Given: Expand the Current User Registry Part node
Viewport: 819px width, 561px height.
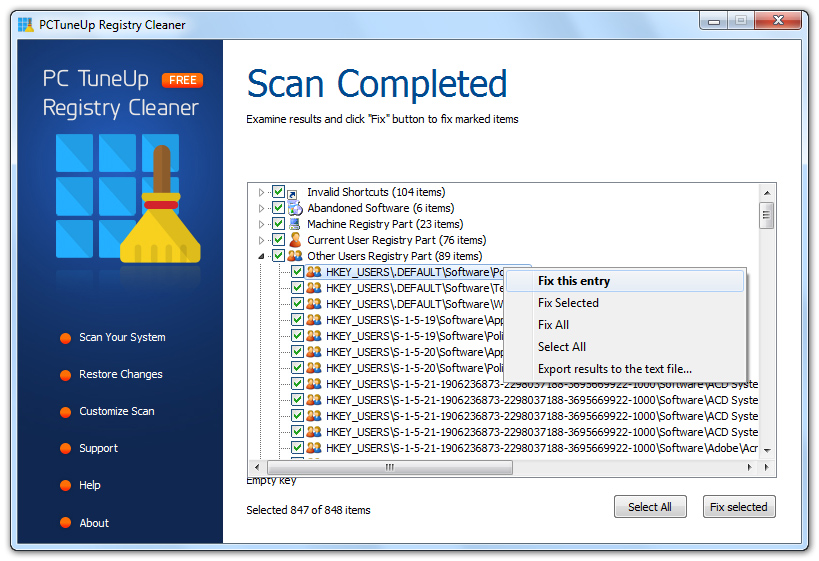Looking at the screenshot, I should pyautogui.click(x=261, y=240).
